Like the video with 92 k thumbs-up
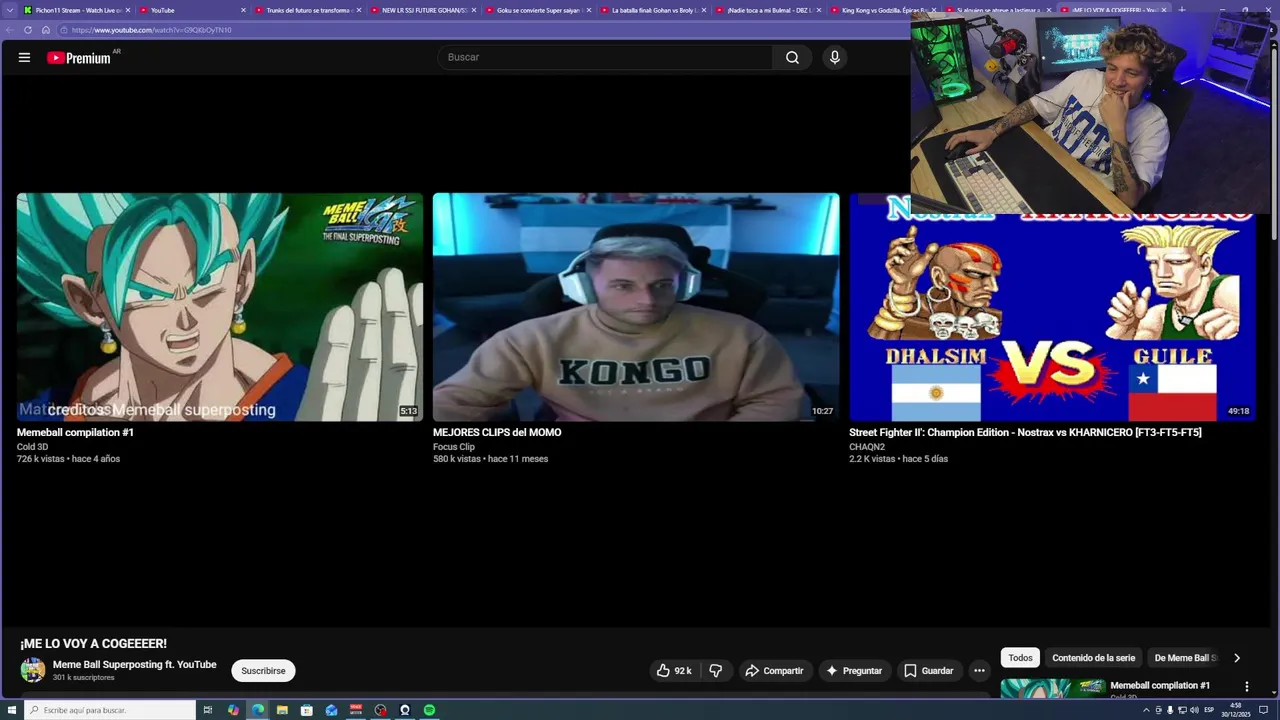1280x720 pixels. point(675,671)
